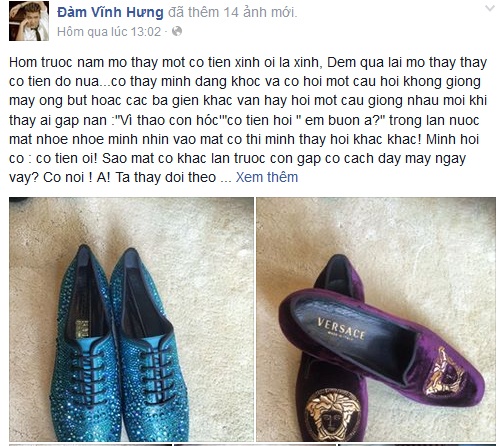
Task: Open the purple Versace loafers photo
Action: [x=376, y=319]
